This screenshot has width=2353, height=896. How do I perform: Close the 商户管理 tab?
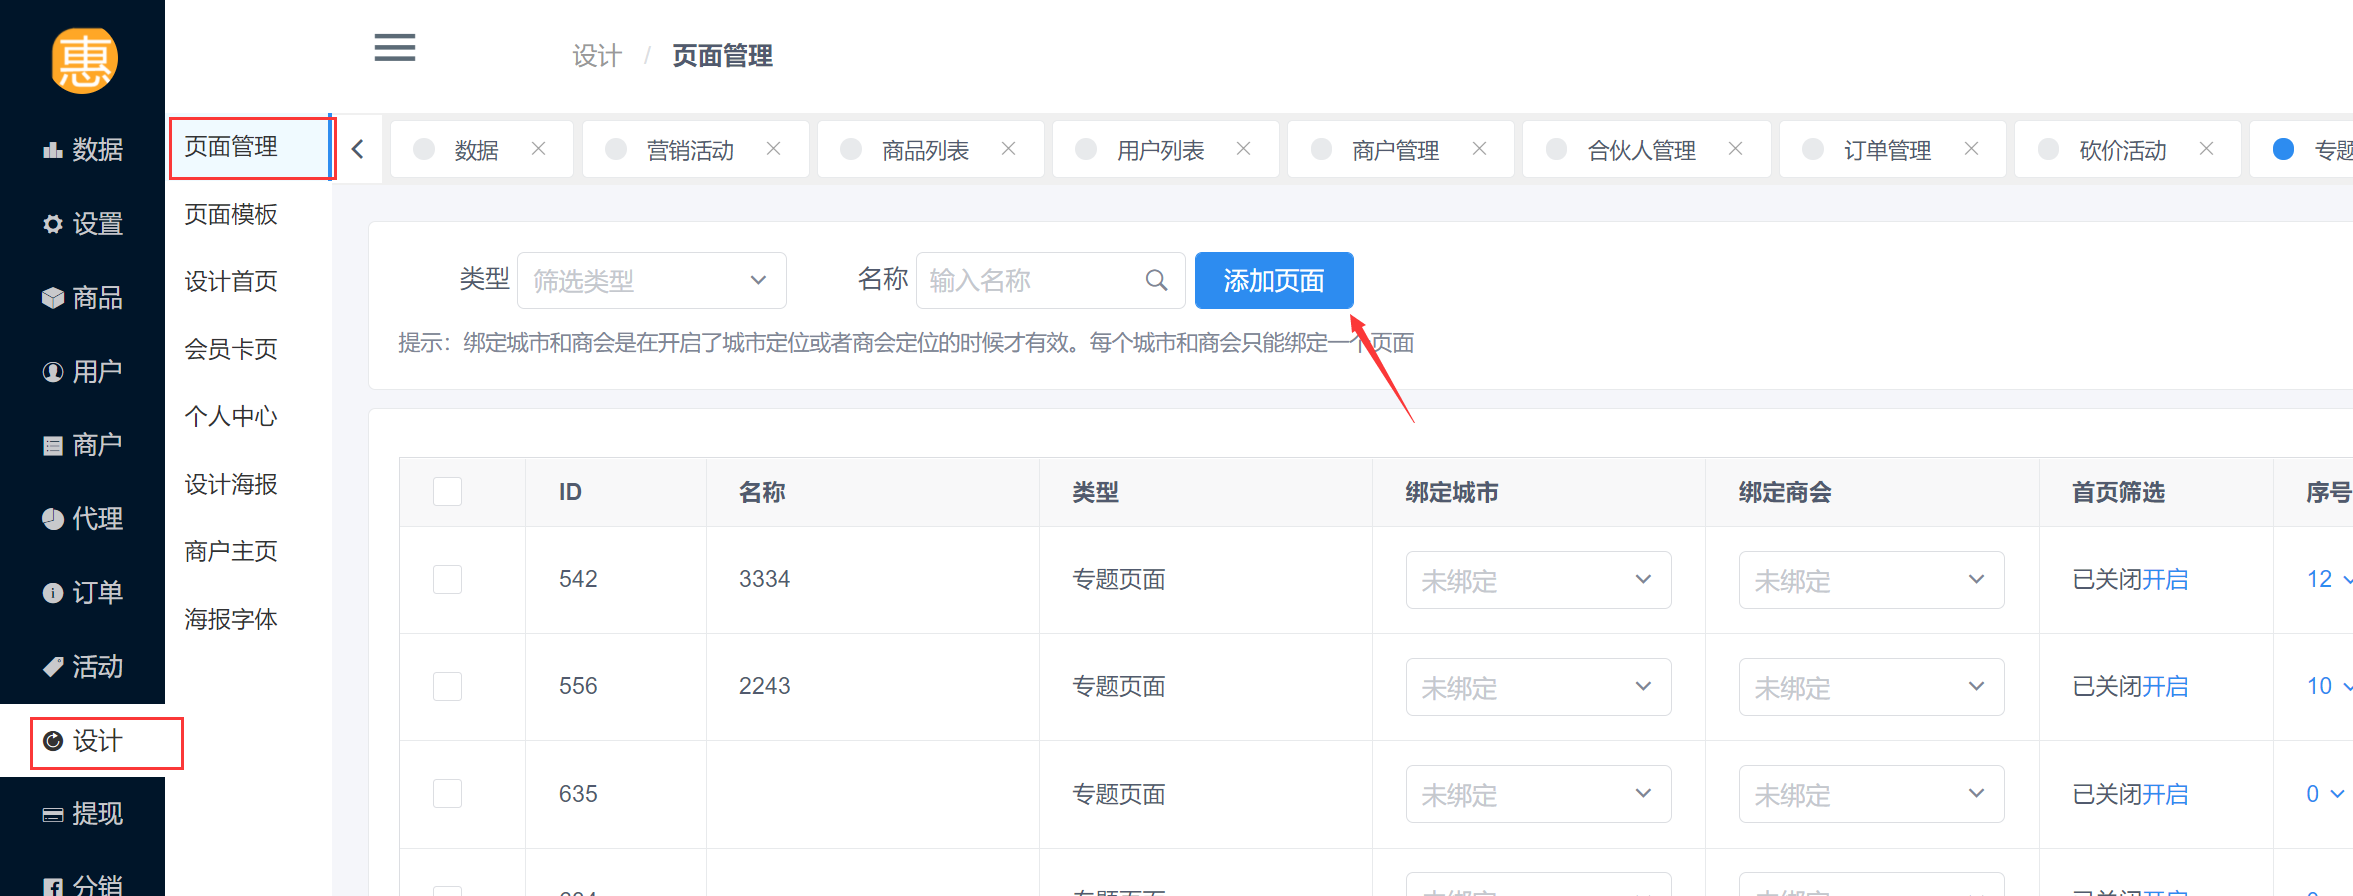point(1479,149)
